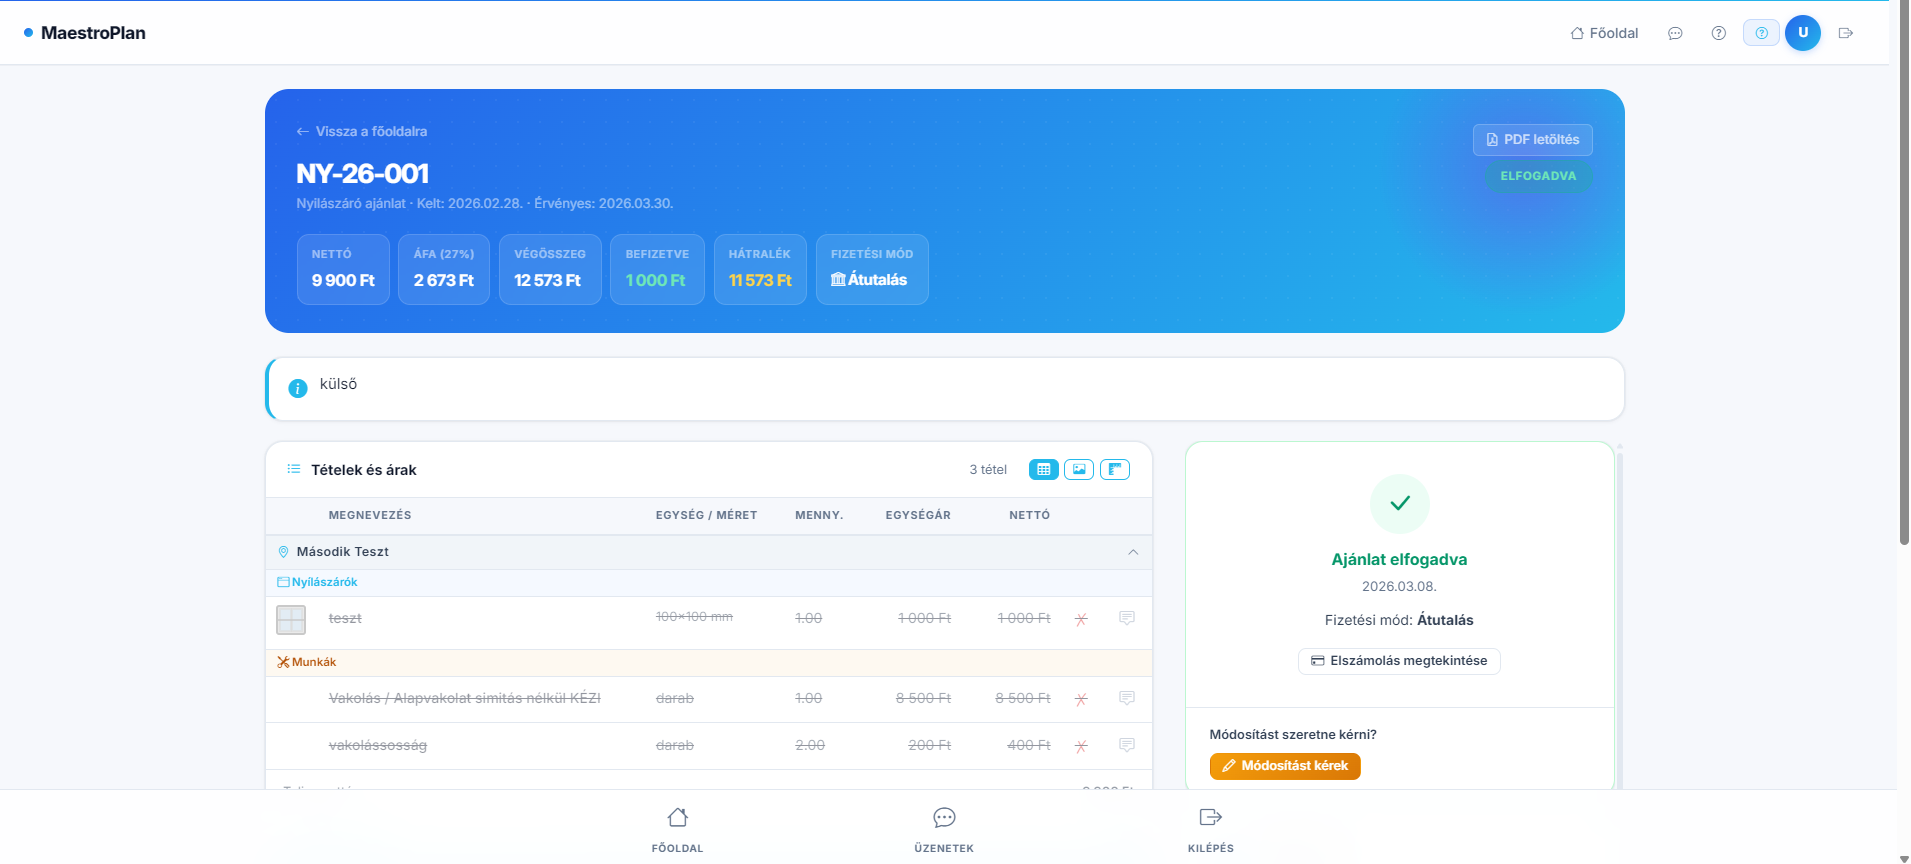The image size is (1911, 864).
Task: Click the logout icon in the top bar
Action: (x=1846, y=33)
